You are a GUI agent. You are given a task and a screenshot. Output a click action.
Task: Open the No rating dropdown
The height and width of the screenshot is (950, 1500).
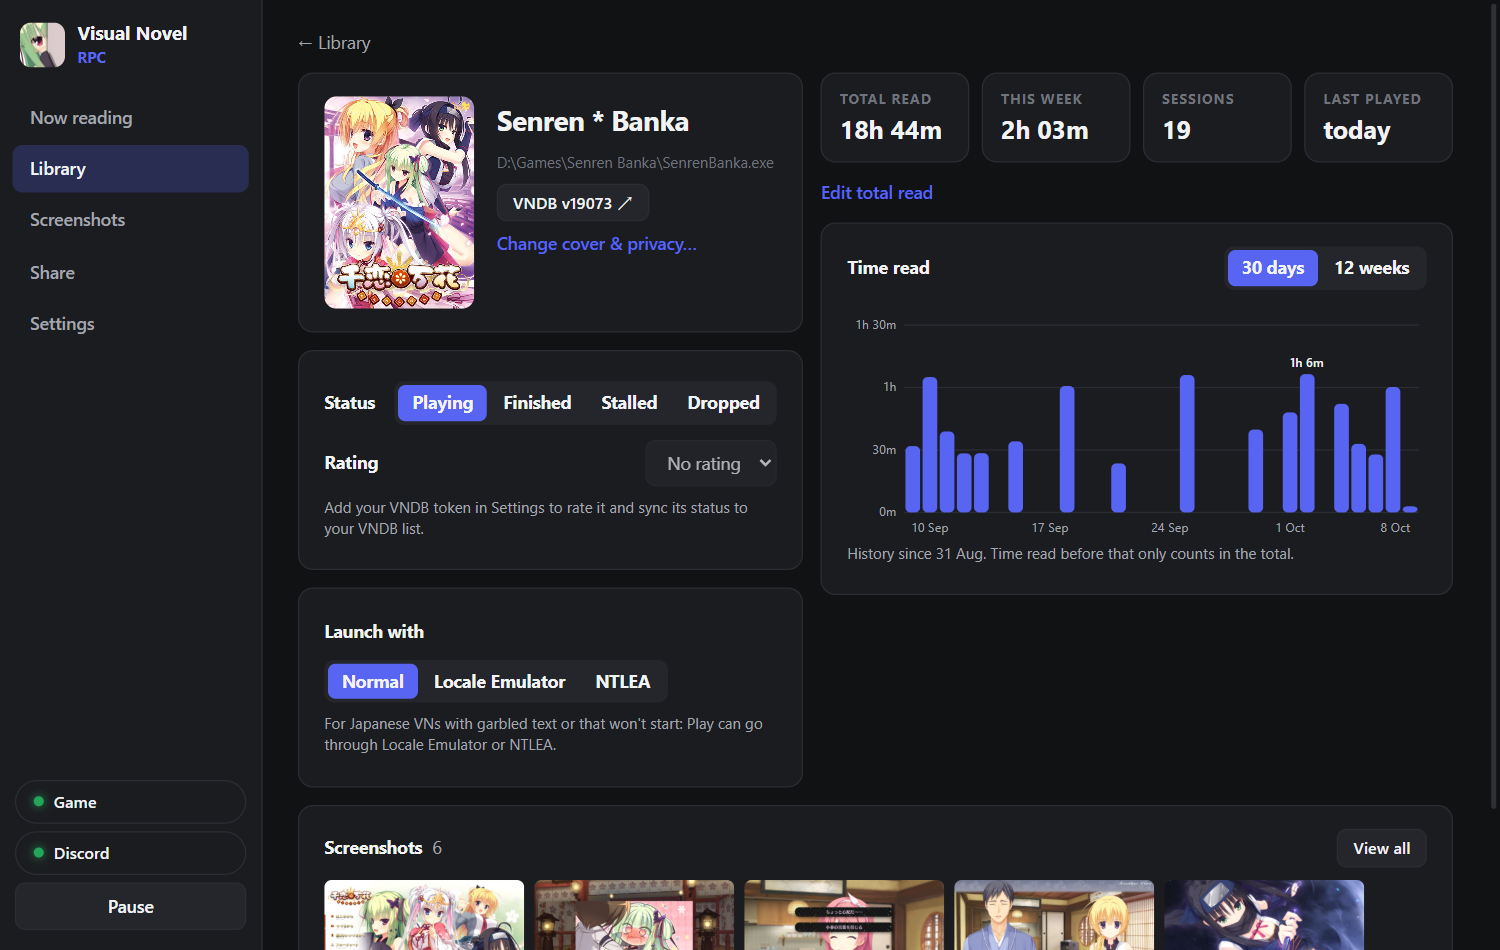(x=711, y=463)
